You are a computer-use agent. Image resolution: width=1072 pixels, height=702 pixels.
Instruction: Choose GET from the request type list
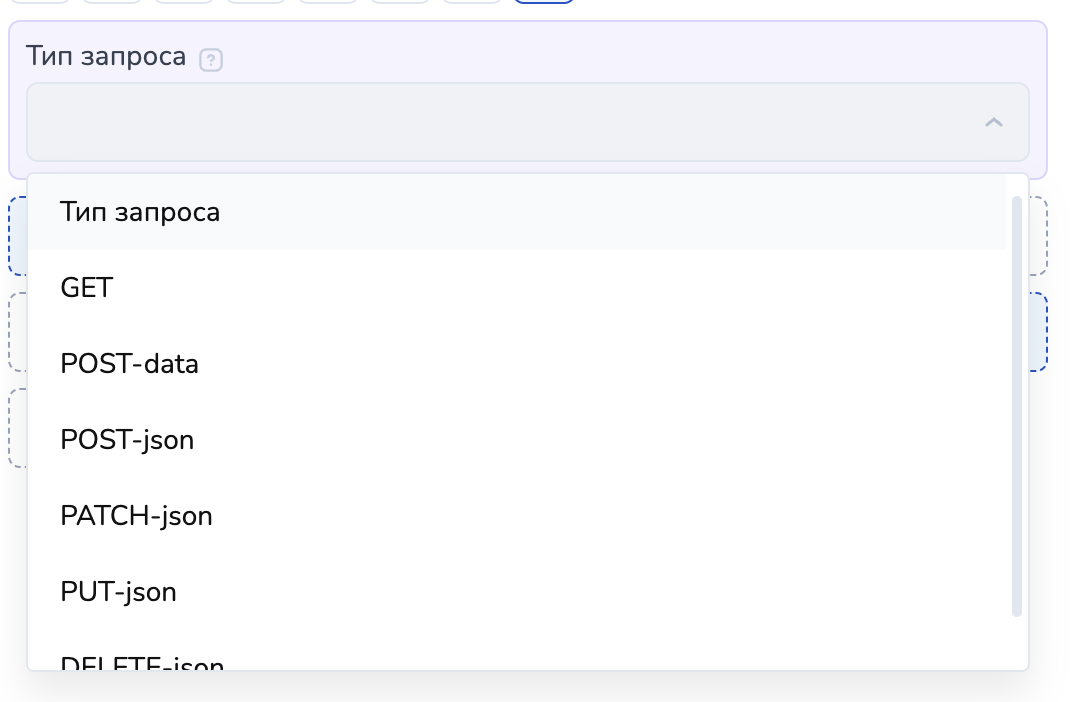[87, 288]
